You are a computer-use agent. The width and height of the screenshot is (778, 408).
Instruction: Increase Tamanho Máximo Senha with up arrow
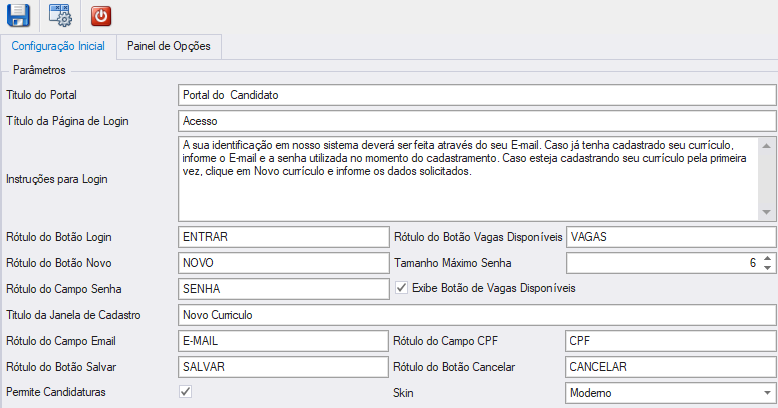click(768, 259)
